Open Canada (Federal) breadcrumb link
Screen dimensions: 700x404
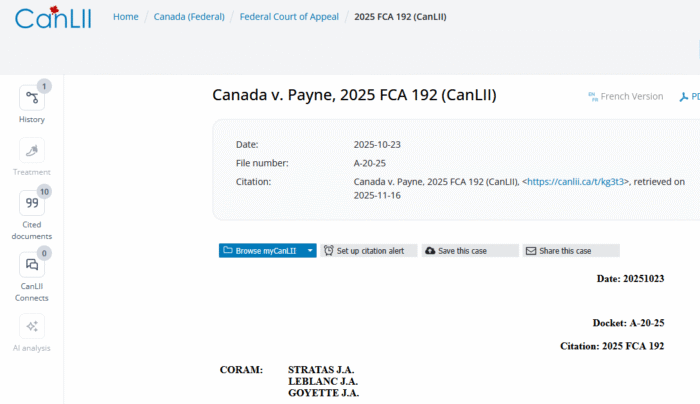(x=189, y=17)
